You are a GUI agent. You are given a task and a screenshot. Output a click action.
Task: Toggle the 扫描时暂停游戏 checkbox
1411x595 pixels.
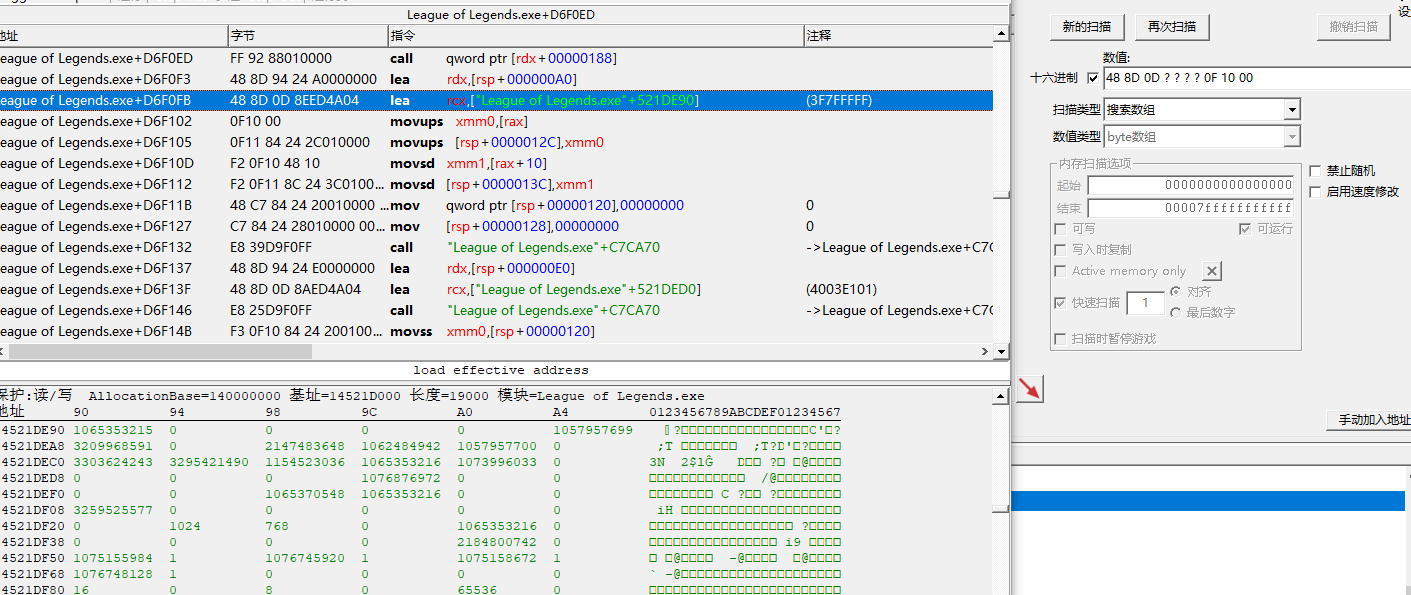tap(1061, 339)
